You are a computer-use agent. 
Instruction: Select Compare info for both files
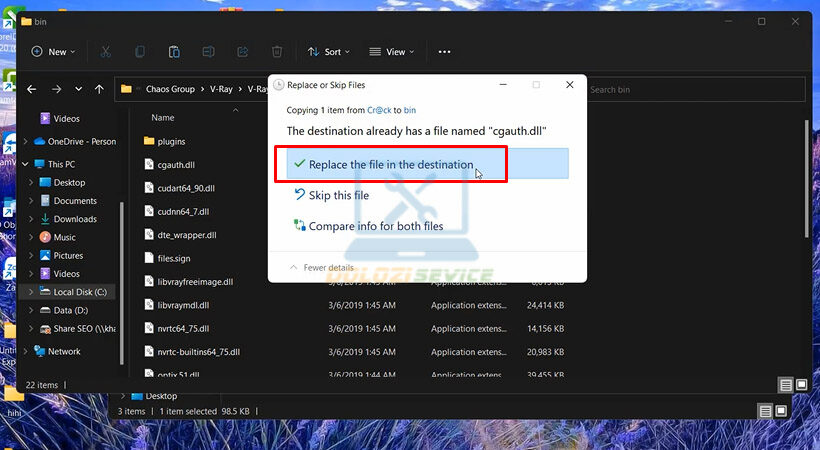[375, 226]
